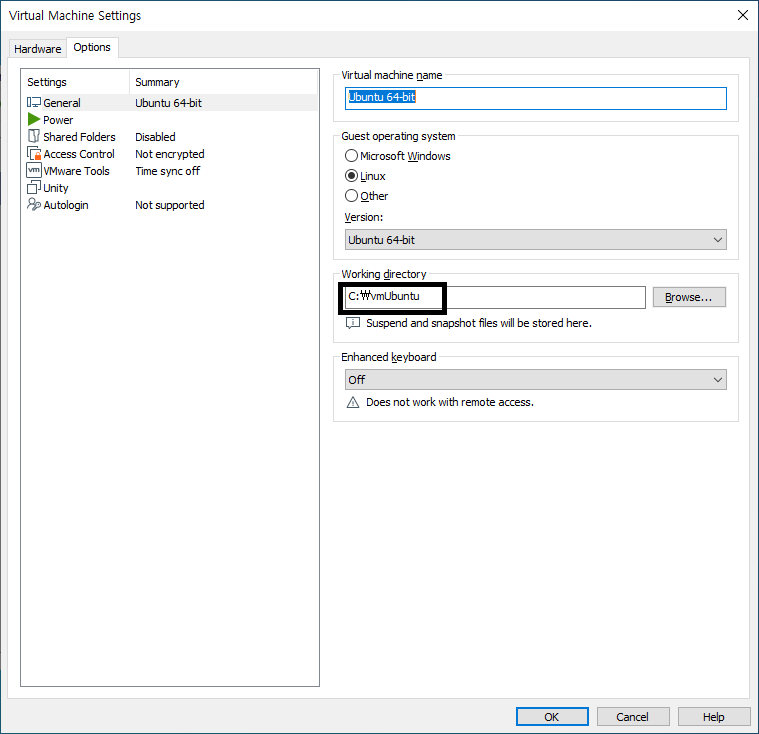Click the Shared Folders icon
This screenshot has width=759, height=734.
coord(33,136)
